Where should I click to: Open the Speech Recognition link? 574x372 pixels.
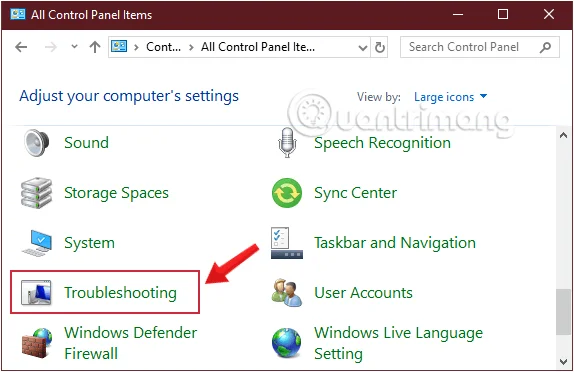click(x=383, y=143)
